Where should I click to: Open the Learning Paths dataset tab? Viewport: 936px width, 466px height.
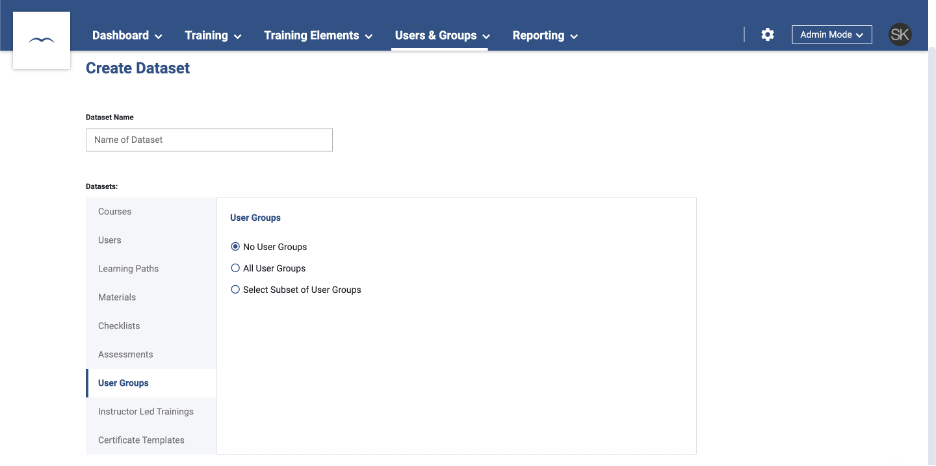151,269
